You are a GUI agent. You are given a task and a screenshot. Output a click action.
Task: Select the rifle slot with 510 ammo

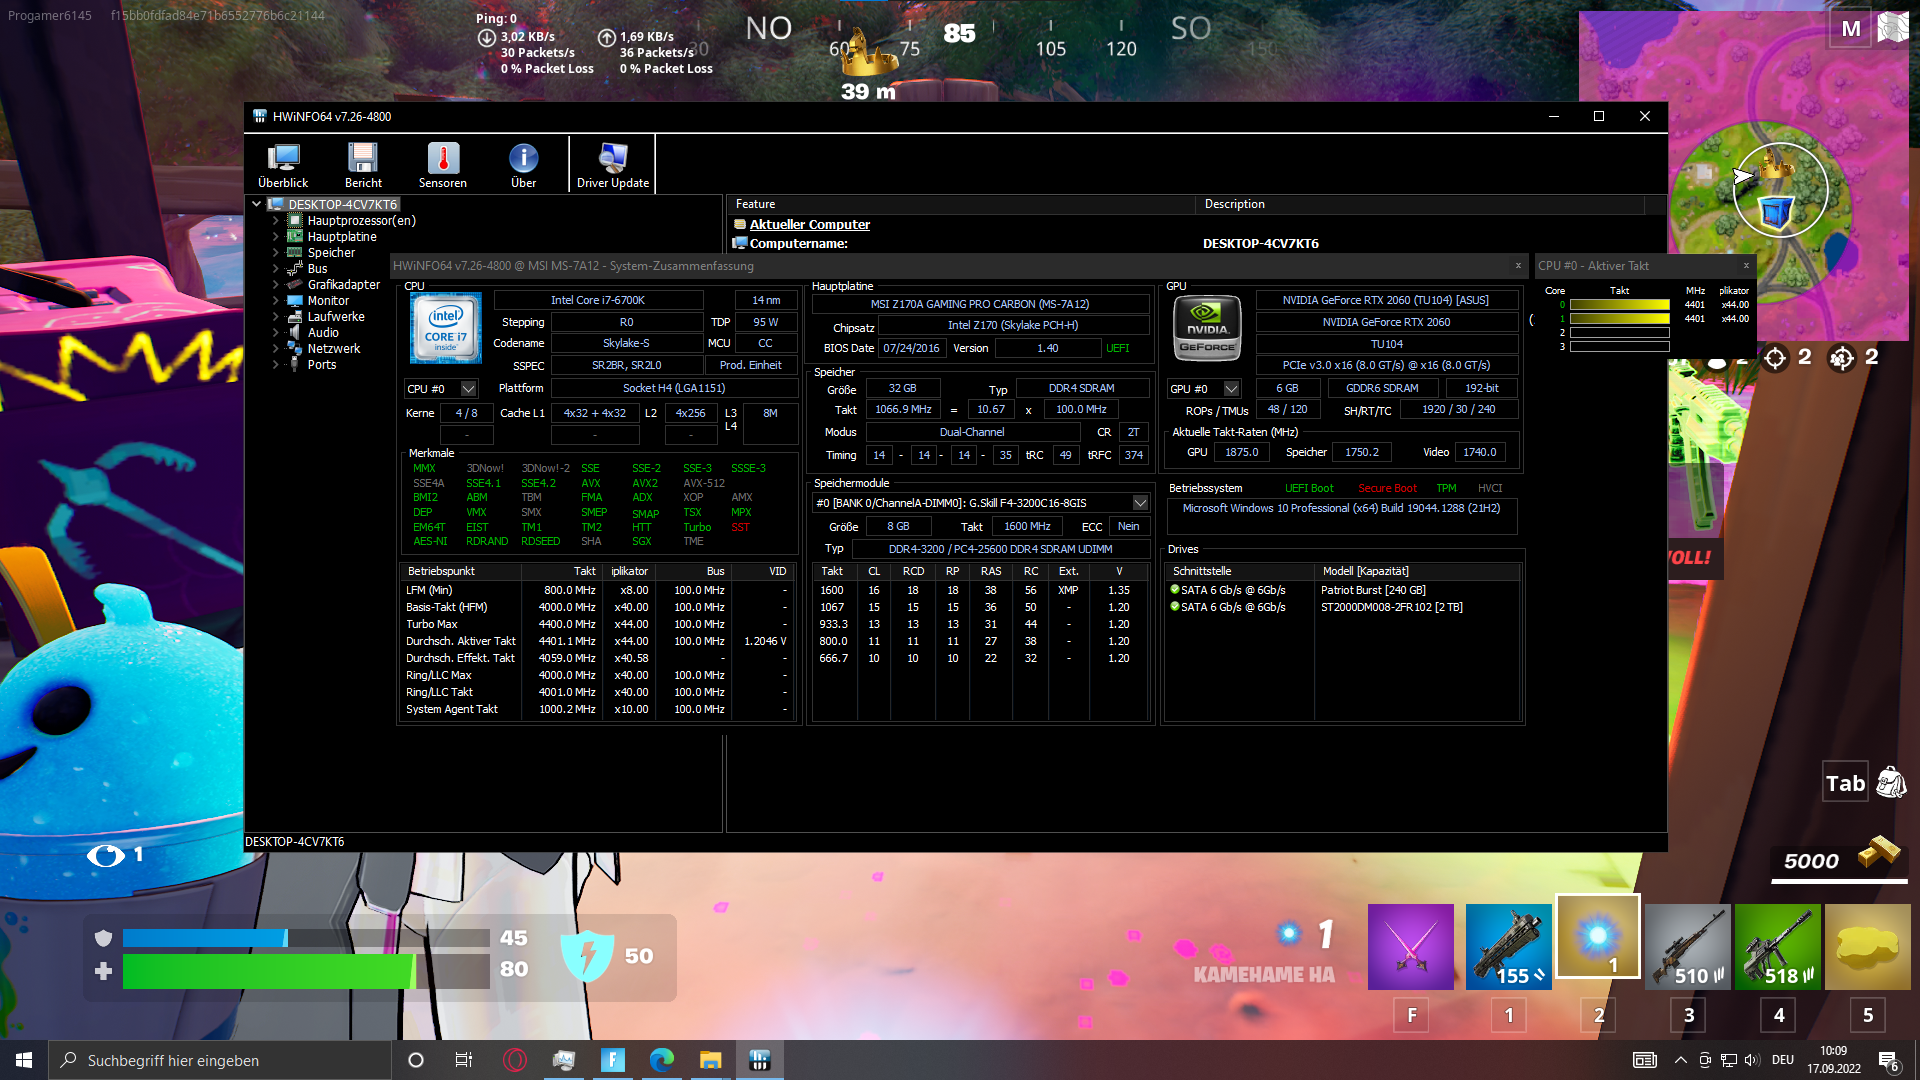pos(1688,947)
